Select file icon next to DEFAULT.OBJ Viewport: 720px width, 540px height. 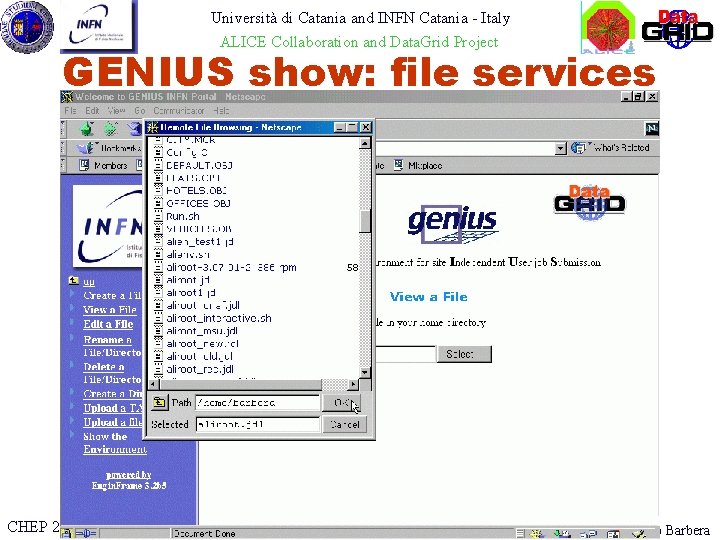[x=158, y=165]
